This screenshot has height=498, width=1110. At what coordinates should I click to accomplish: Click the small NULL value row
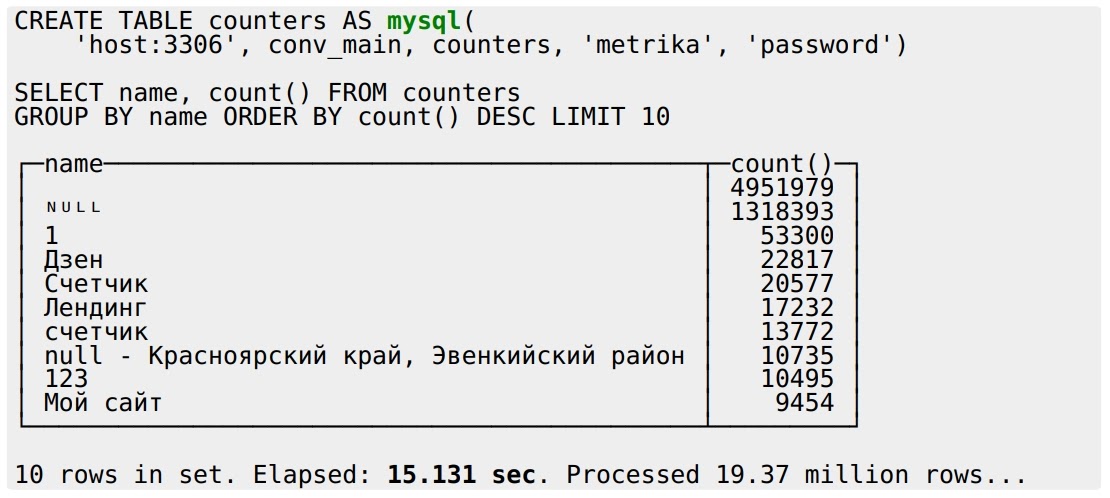click(73, 208)
